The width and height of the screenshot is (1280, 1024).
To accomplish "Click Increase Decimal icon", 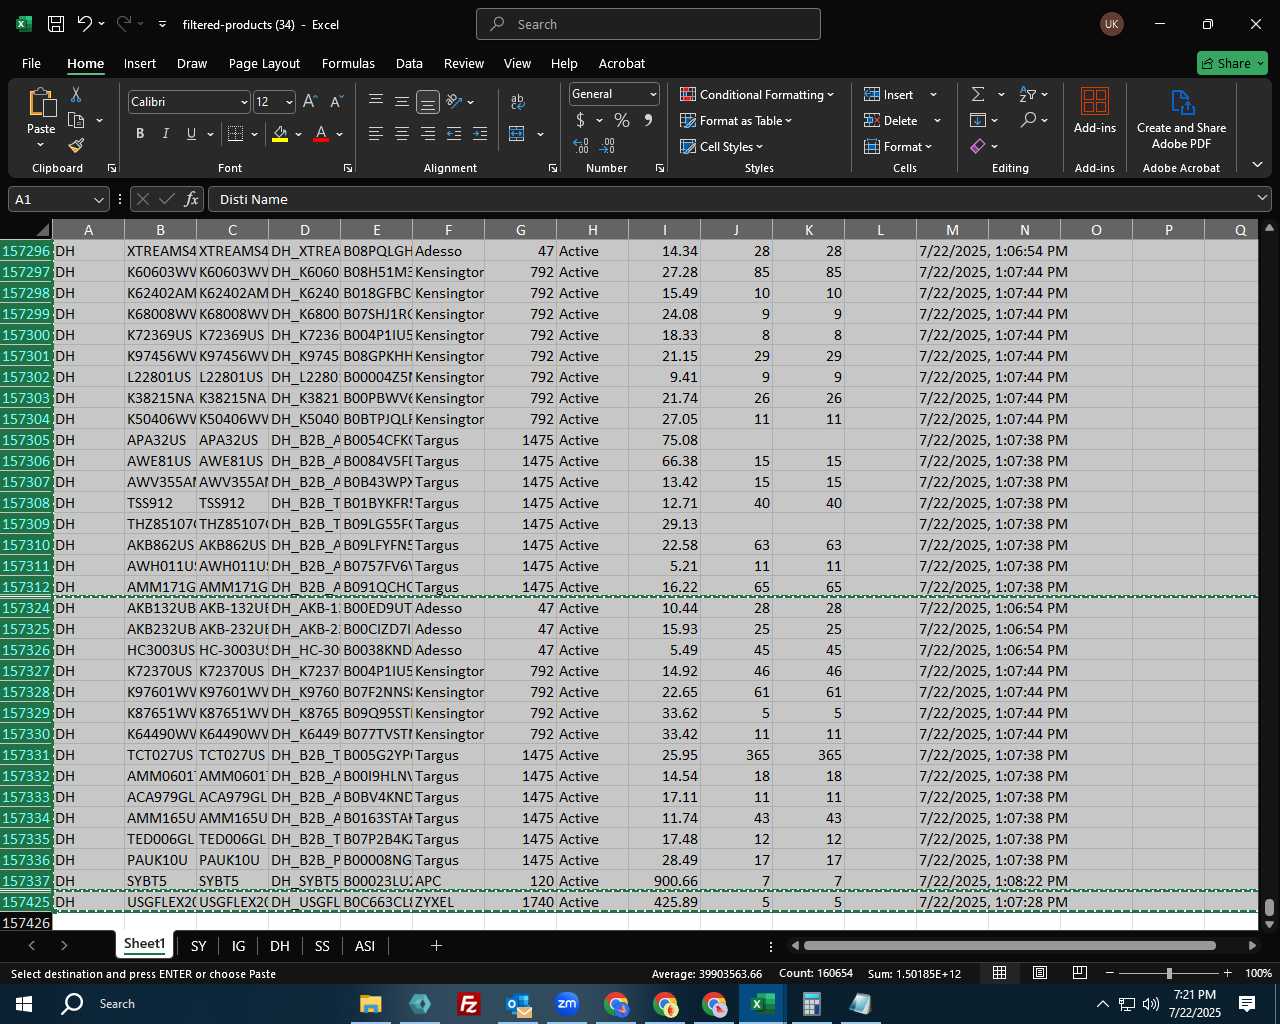I will [581, 146].
